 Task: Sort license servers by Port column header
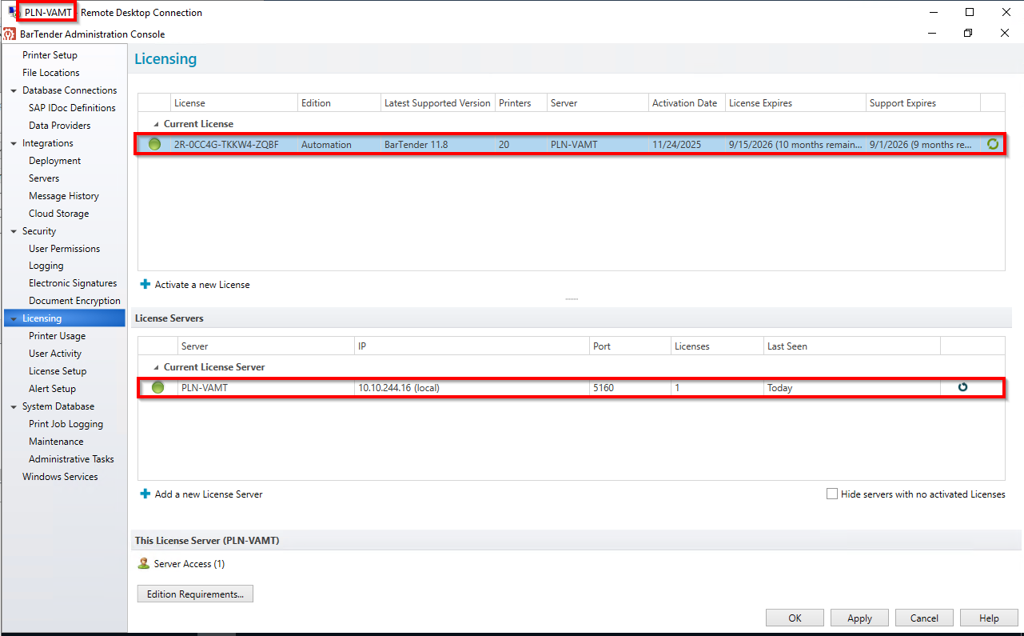[630, 346]
